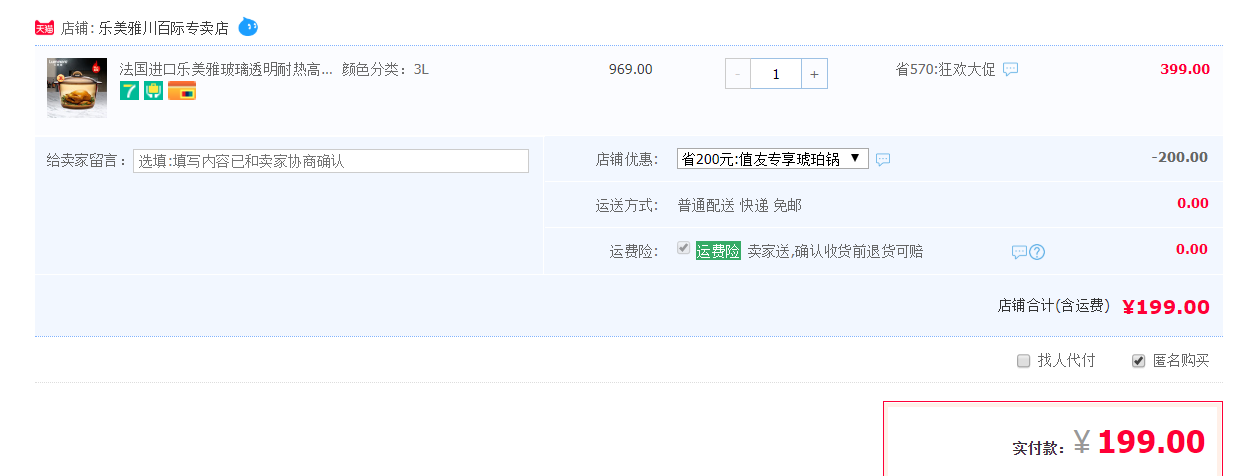Click the quantity input field showing 1
Image resolution: width=1238 pixels, height=476 pixels.
(776, 74)
